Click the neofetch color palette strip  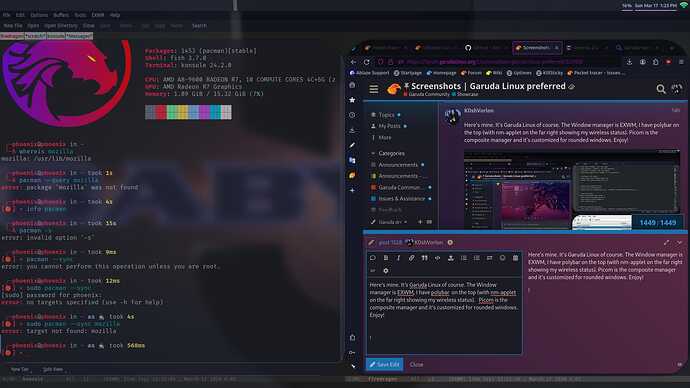point(188,112)
